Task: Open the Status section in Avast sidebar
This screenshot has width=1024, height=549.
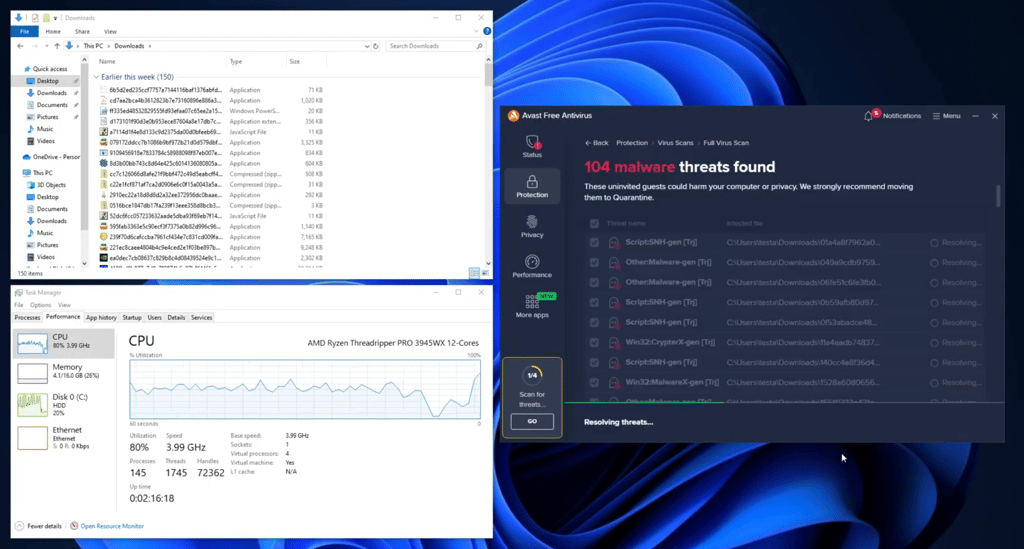Action: coord(532,146)
